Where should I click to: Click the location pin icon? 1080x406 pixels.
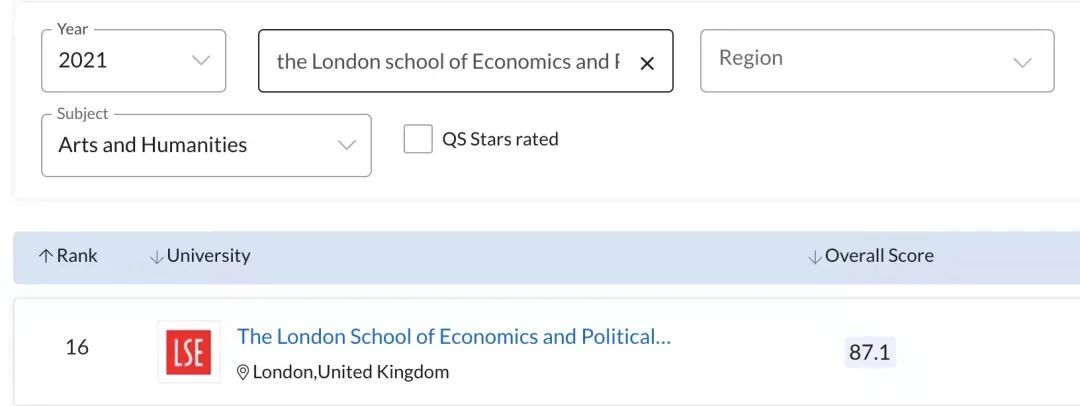(242, 372)
